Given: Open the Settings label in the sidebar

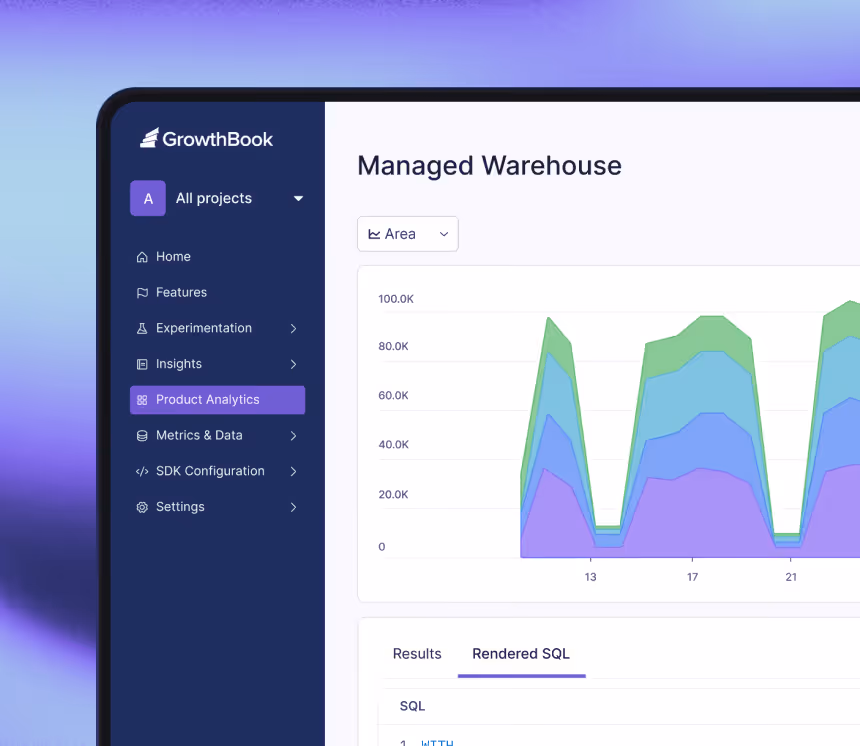Looking at the screenshot, I should pos(180,507).
